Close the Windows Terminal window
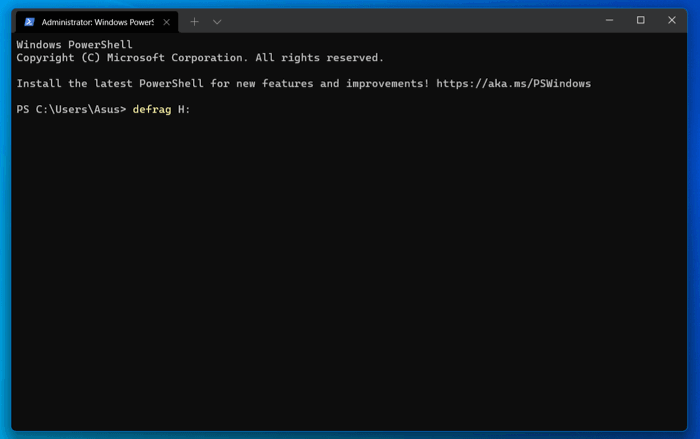The height and width of the screenshot is (439, 700). click(672, 20)
